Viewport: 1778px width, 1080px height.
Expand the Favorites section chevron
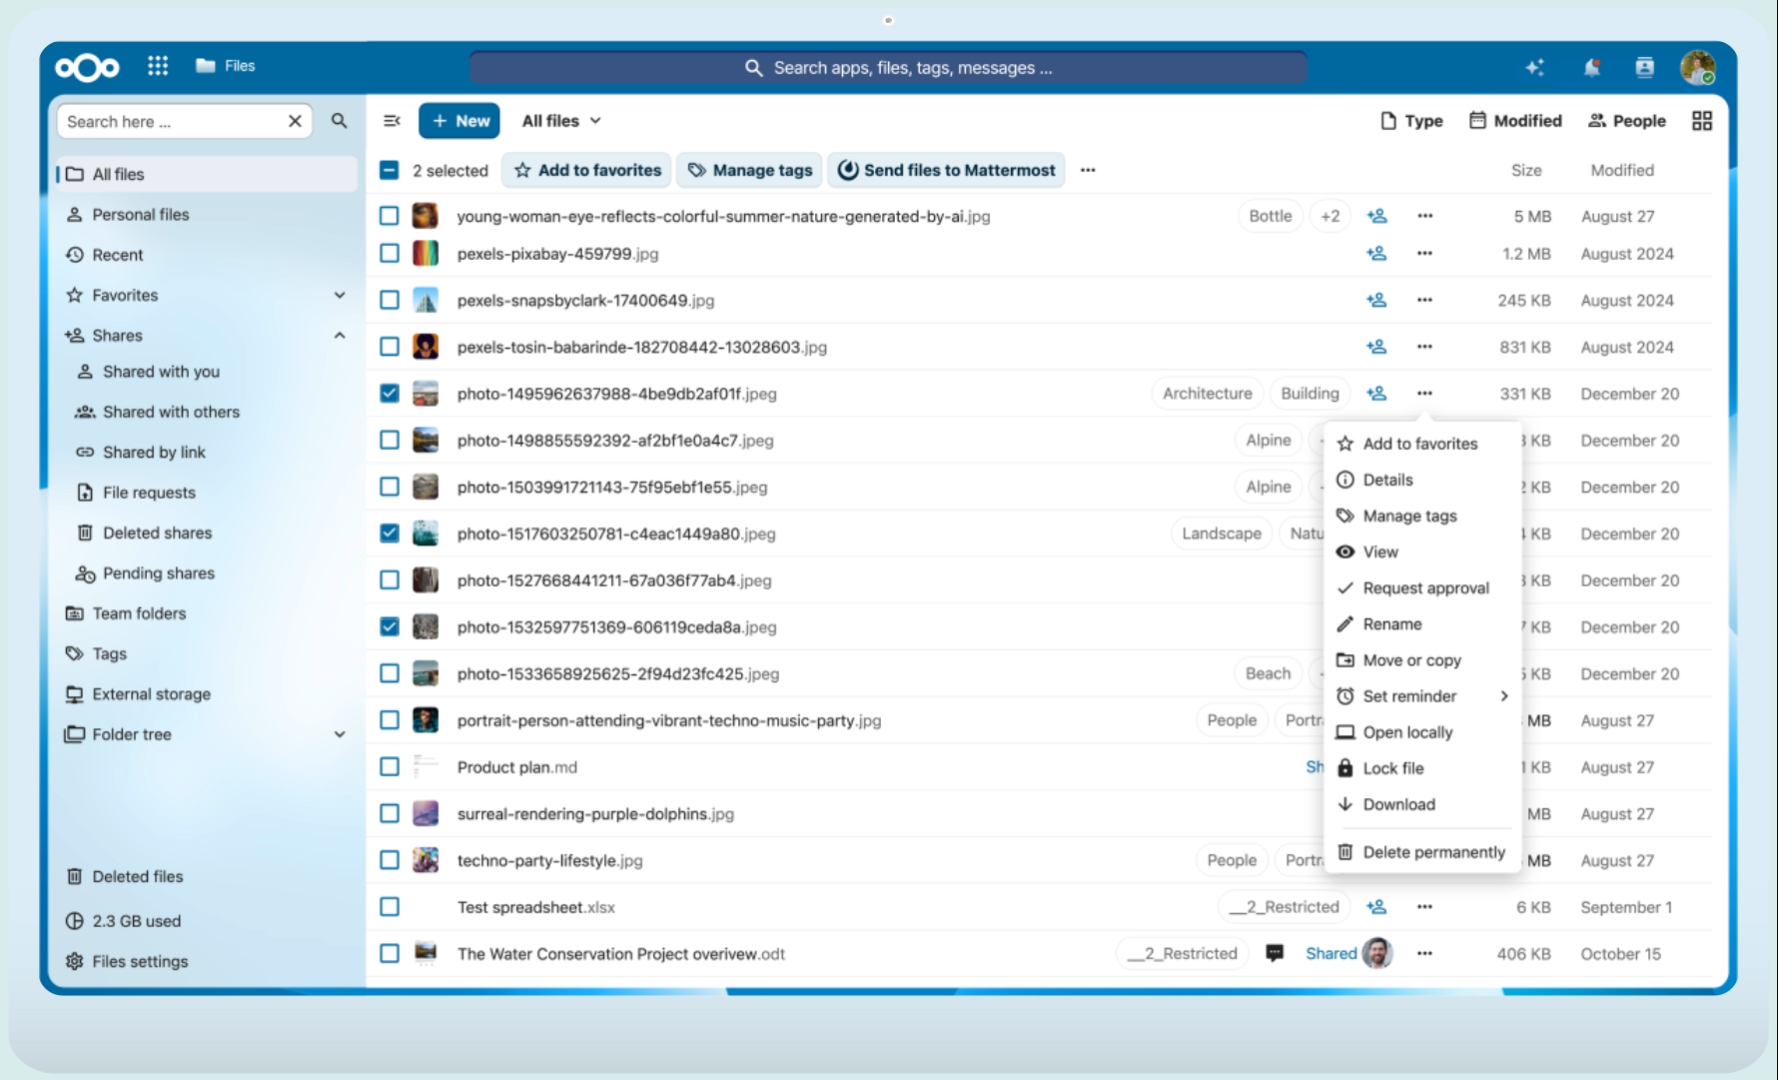tap(340, 295)
